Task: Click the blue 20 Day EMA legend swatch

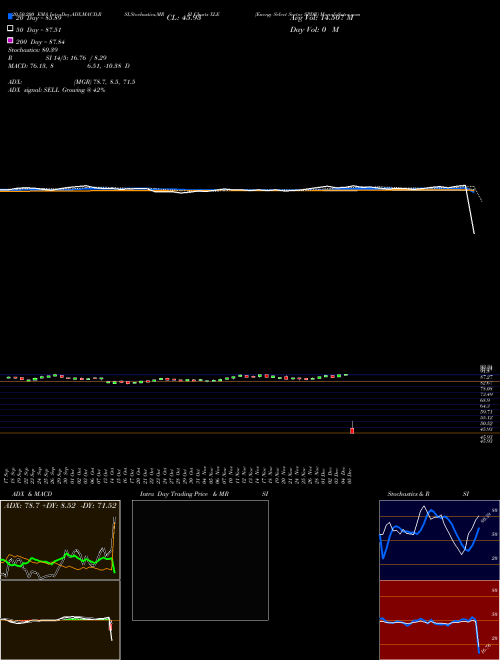Action: click(x=10, y=16)
